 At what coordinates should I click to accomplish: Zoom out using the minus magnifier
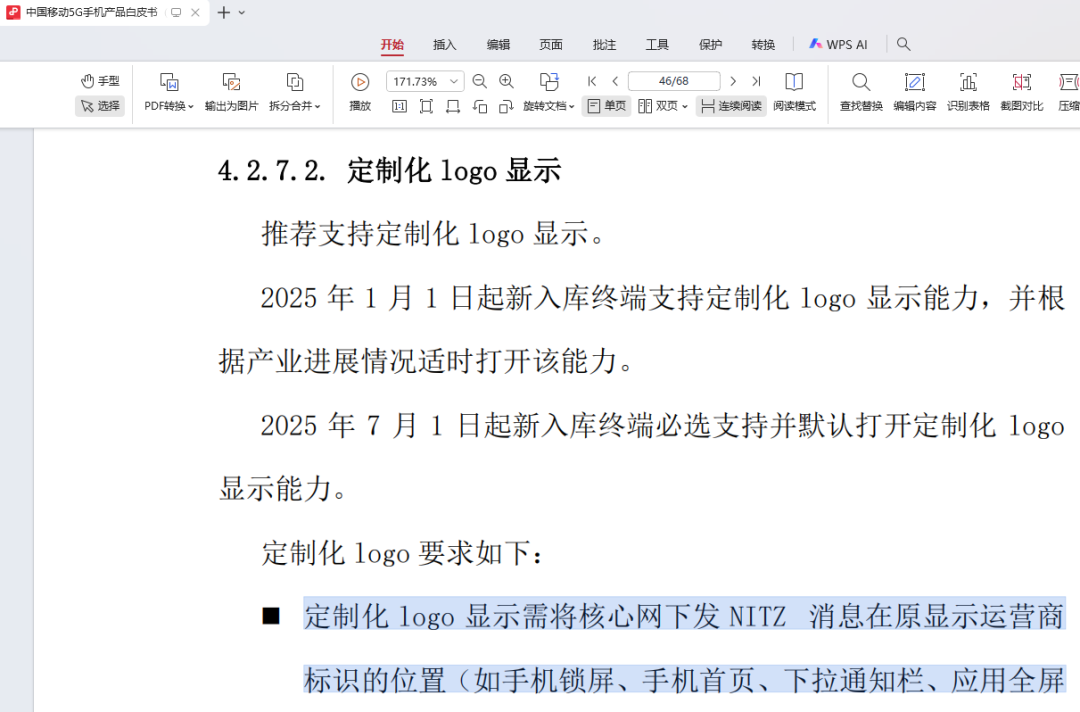480,81
